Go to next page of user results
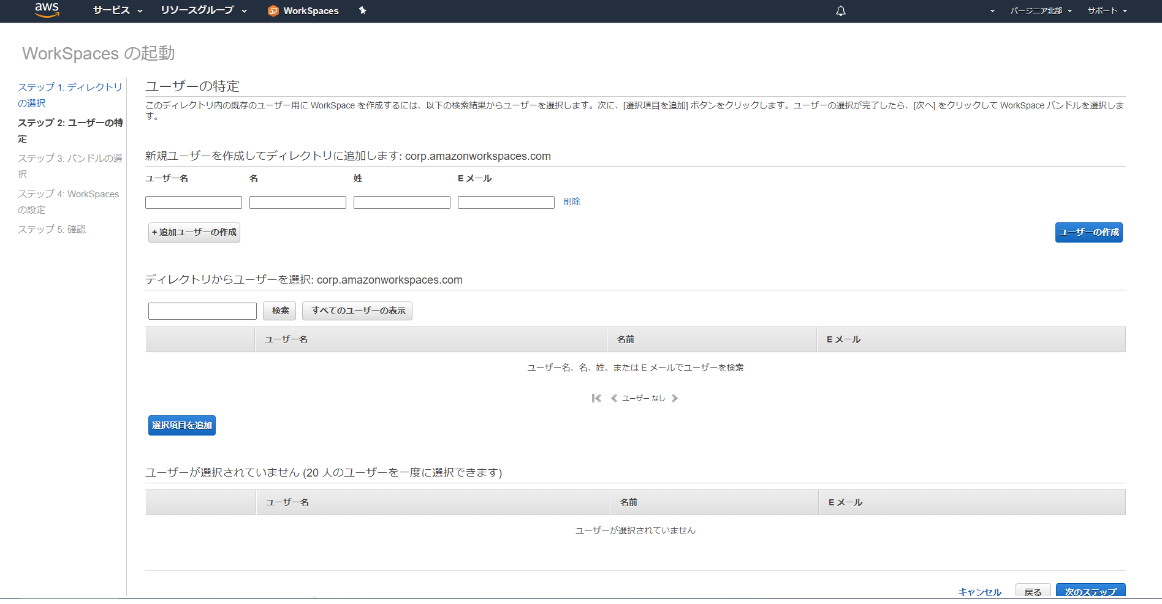The image size is (1162, 604). click(674, 398)
